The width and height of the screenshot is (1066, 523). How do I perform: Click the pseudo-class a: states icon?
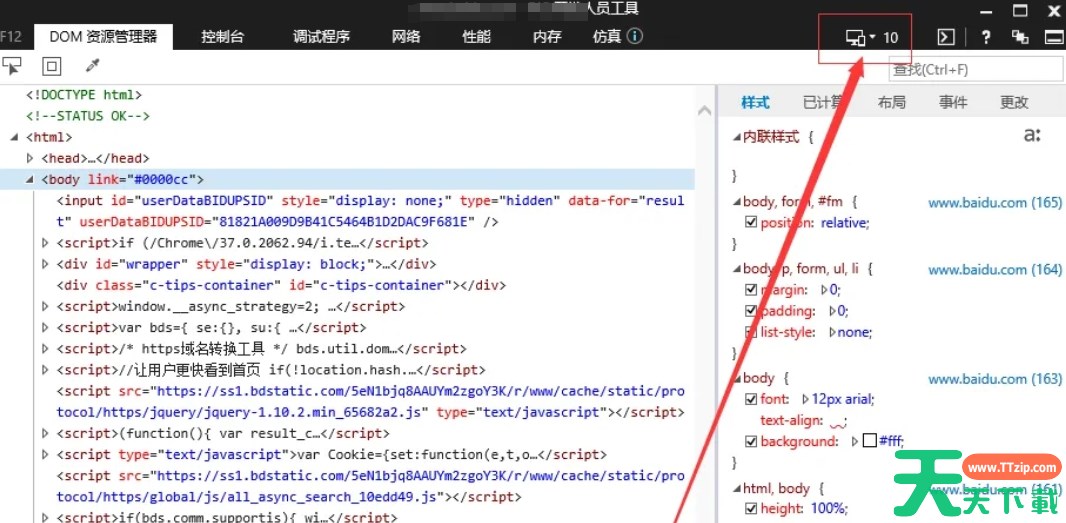coord(1032,135)
